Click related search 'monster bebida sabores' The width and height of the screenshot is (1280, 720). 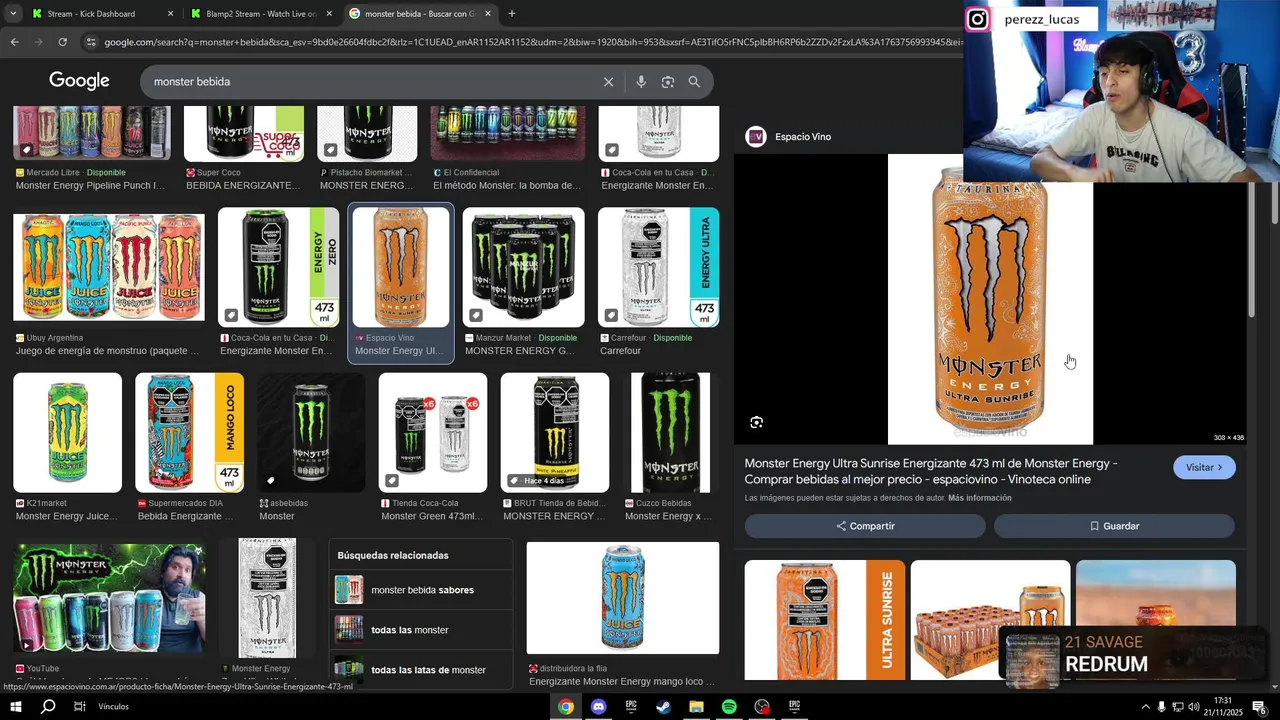[x=421, y=590]
